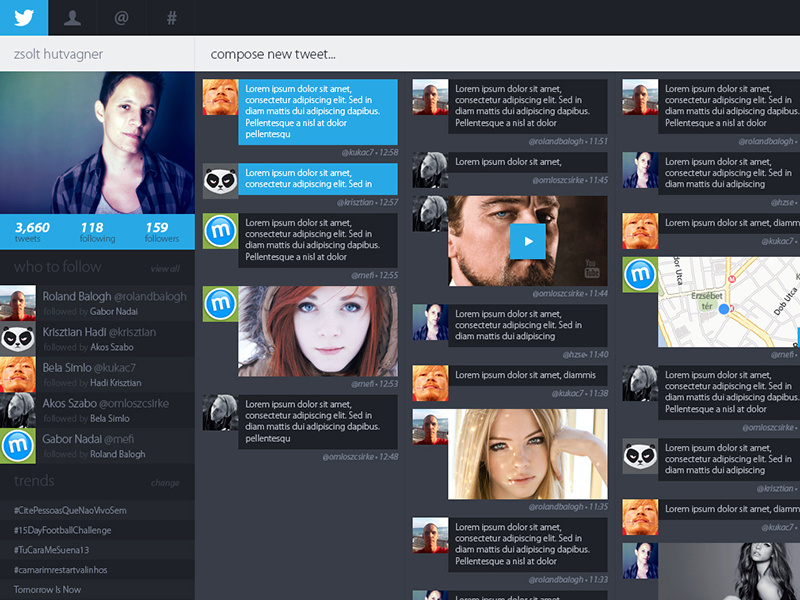This screenshot has height=600, width=800.
Task: Click avatar of the 11:45 @omloszcsirke tweet
Action: click(430, 170)
